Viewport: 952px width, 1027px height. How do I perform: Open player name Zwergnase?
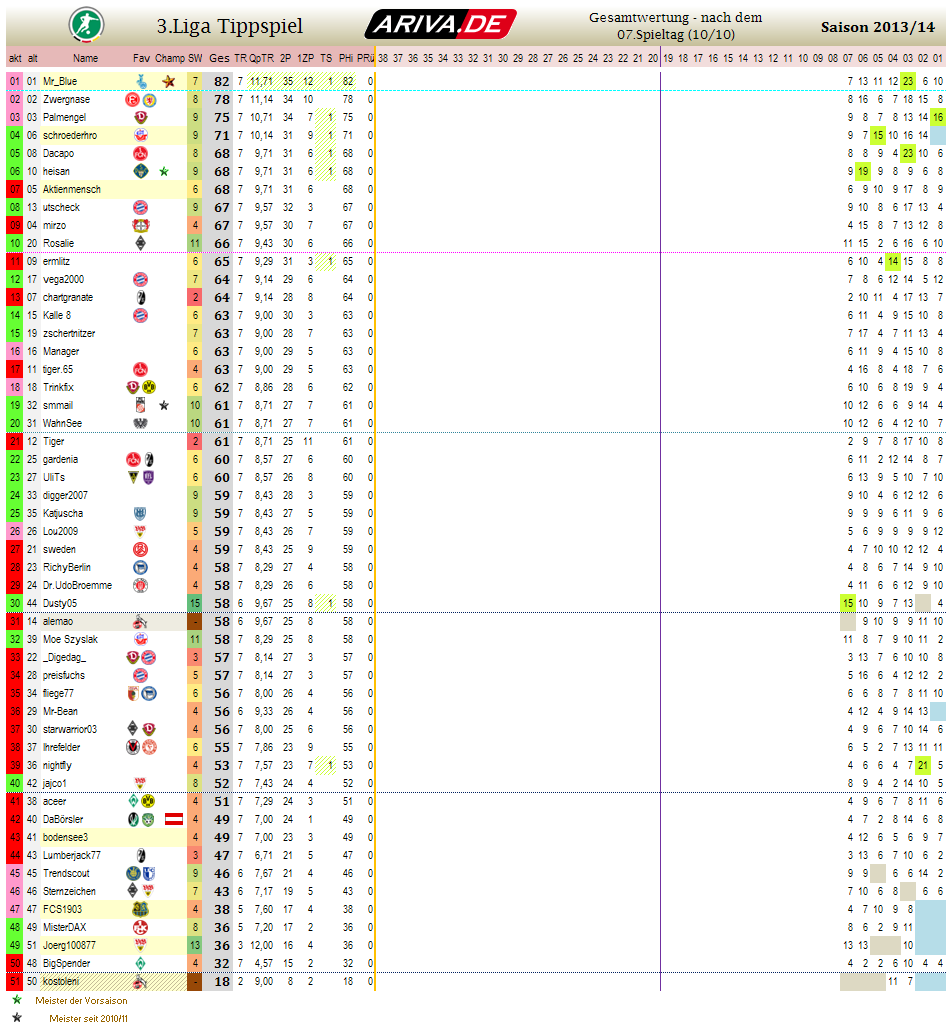[x=66, y=99]
